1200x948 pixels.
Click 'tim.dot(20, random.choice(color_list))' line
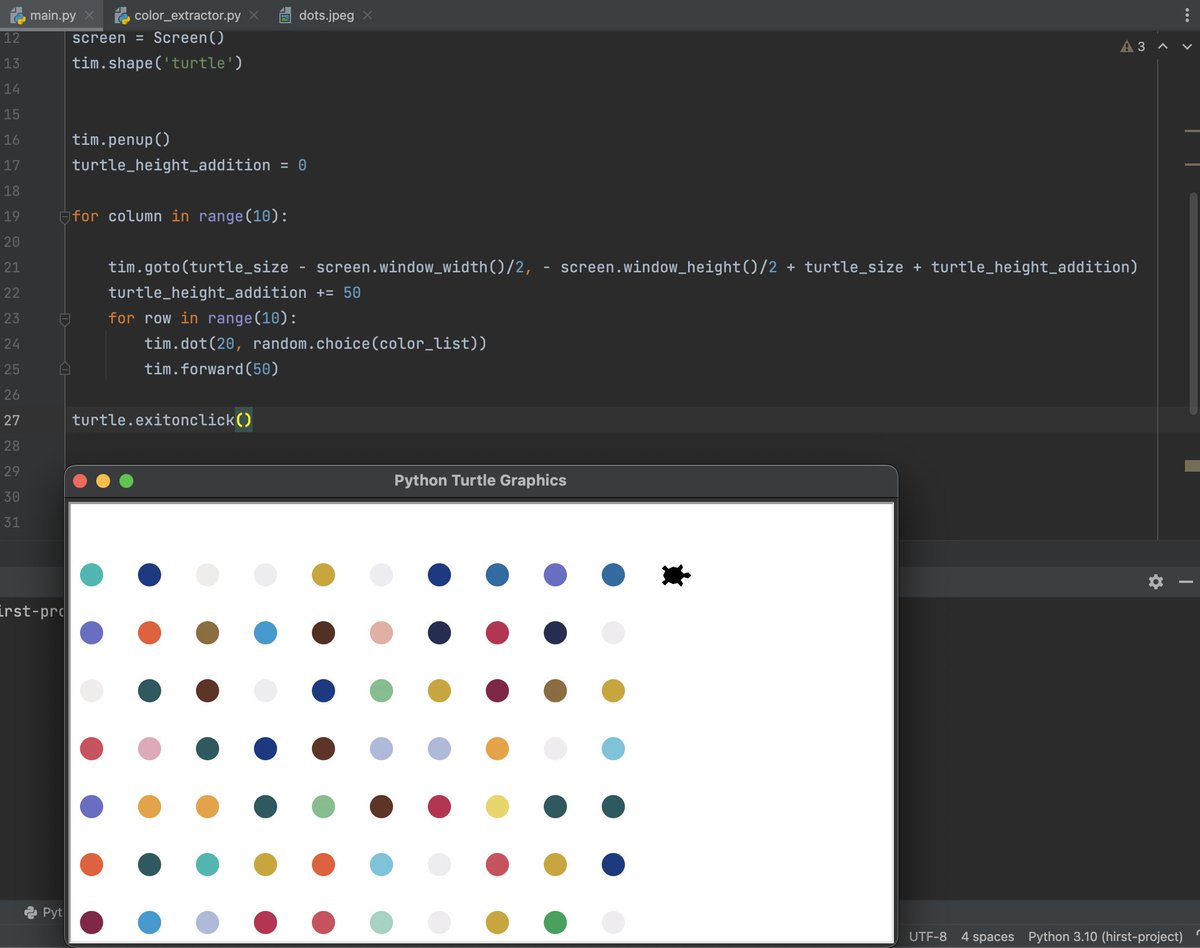point(316,344)
